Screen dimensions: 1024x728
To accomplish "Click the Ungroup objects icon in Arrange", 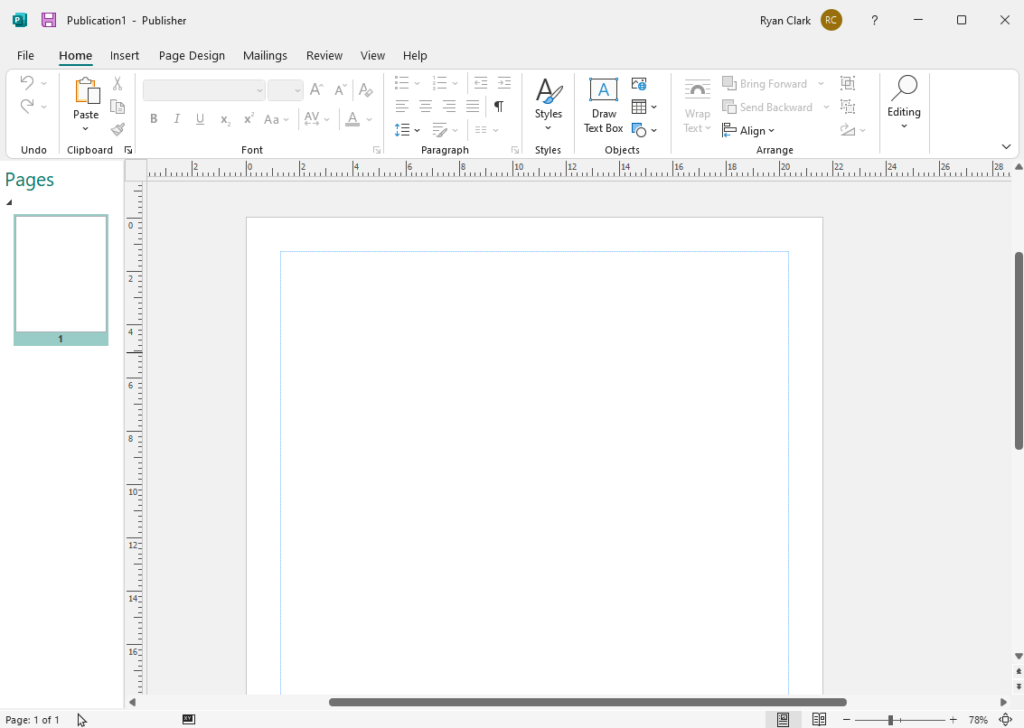I will [x=848, y=106].
